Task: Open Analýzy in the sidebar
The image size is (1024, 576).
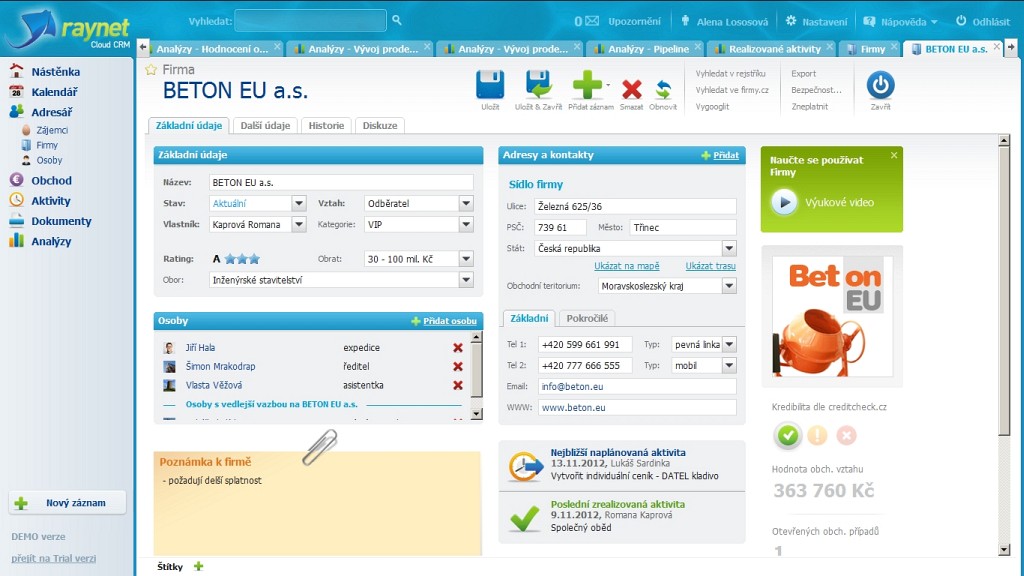Action: coord(51,241)
